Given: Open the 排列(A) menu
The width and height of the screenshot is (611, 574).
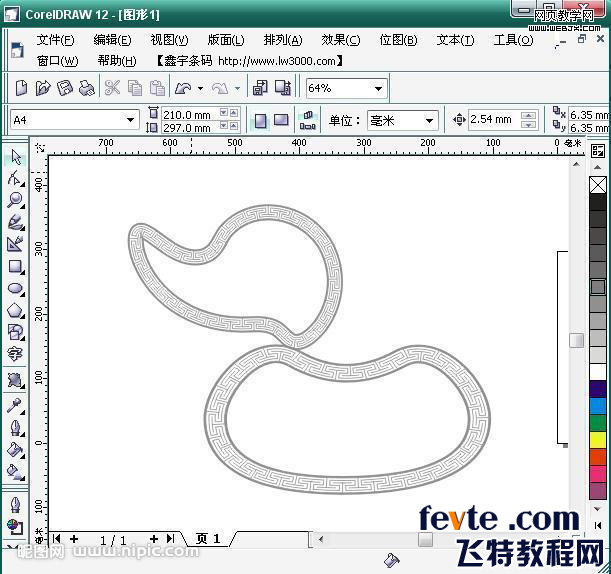Looking at the screenshot, I should [x=283, y=40].
